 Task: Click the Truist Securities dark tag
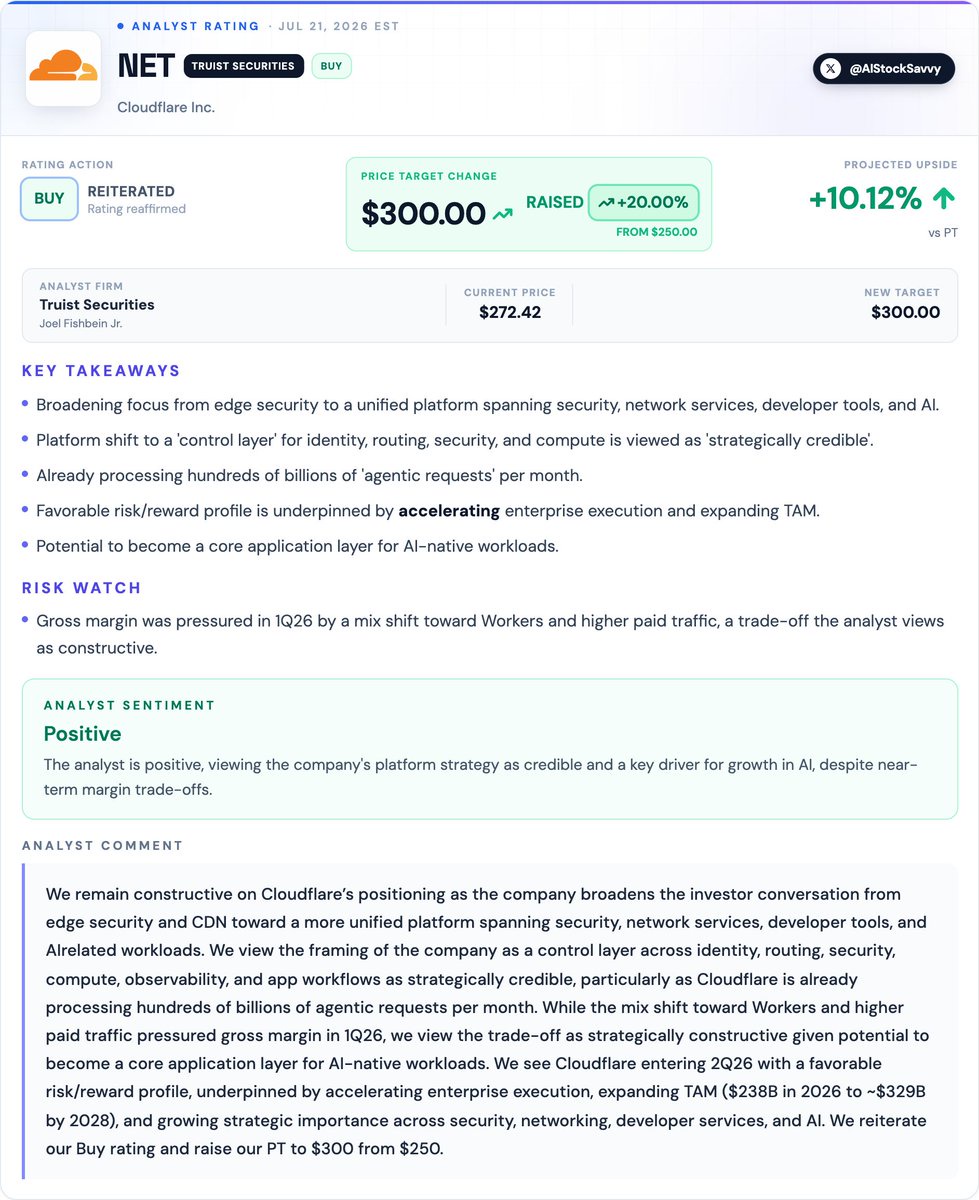pyautogui.click(x=243, y=66)
